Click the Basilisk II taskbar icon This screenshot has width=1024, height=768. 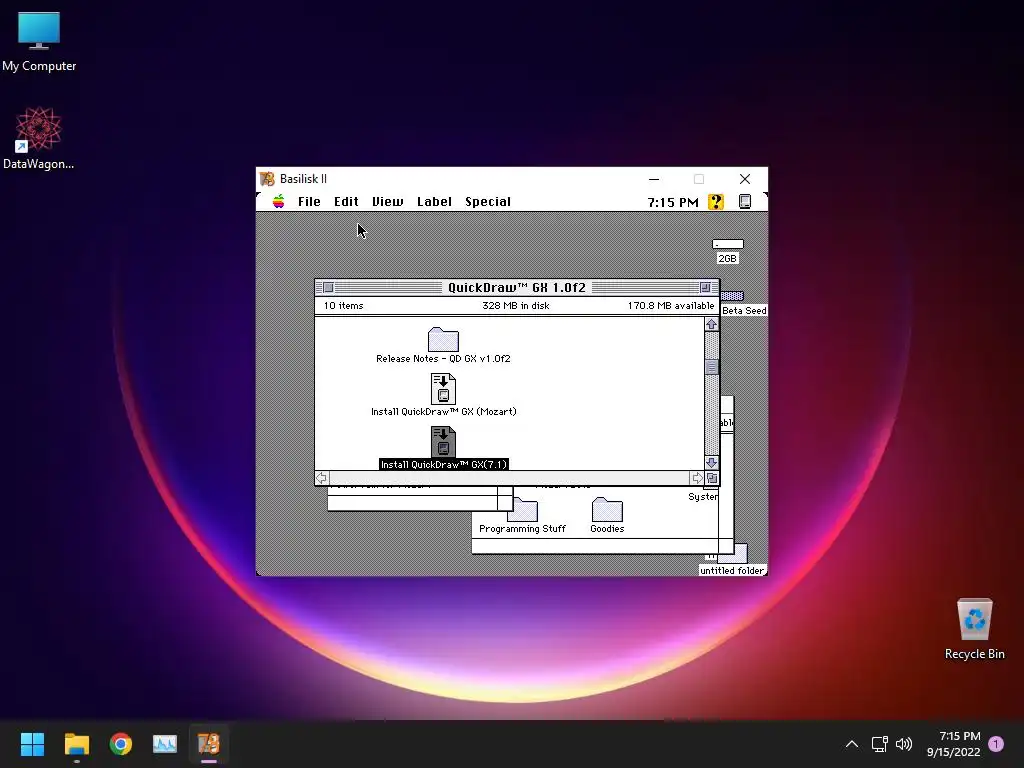pyautogui.click(x=209, y=744)
